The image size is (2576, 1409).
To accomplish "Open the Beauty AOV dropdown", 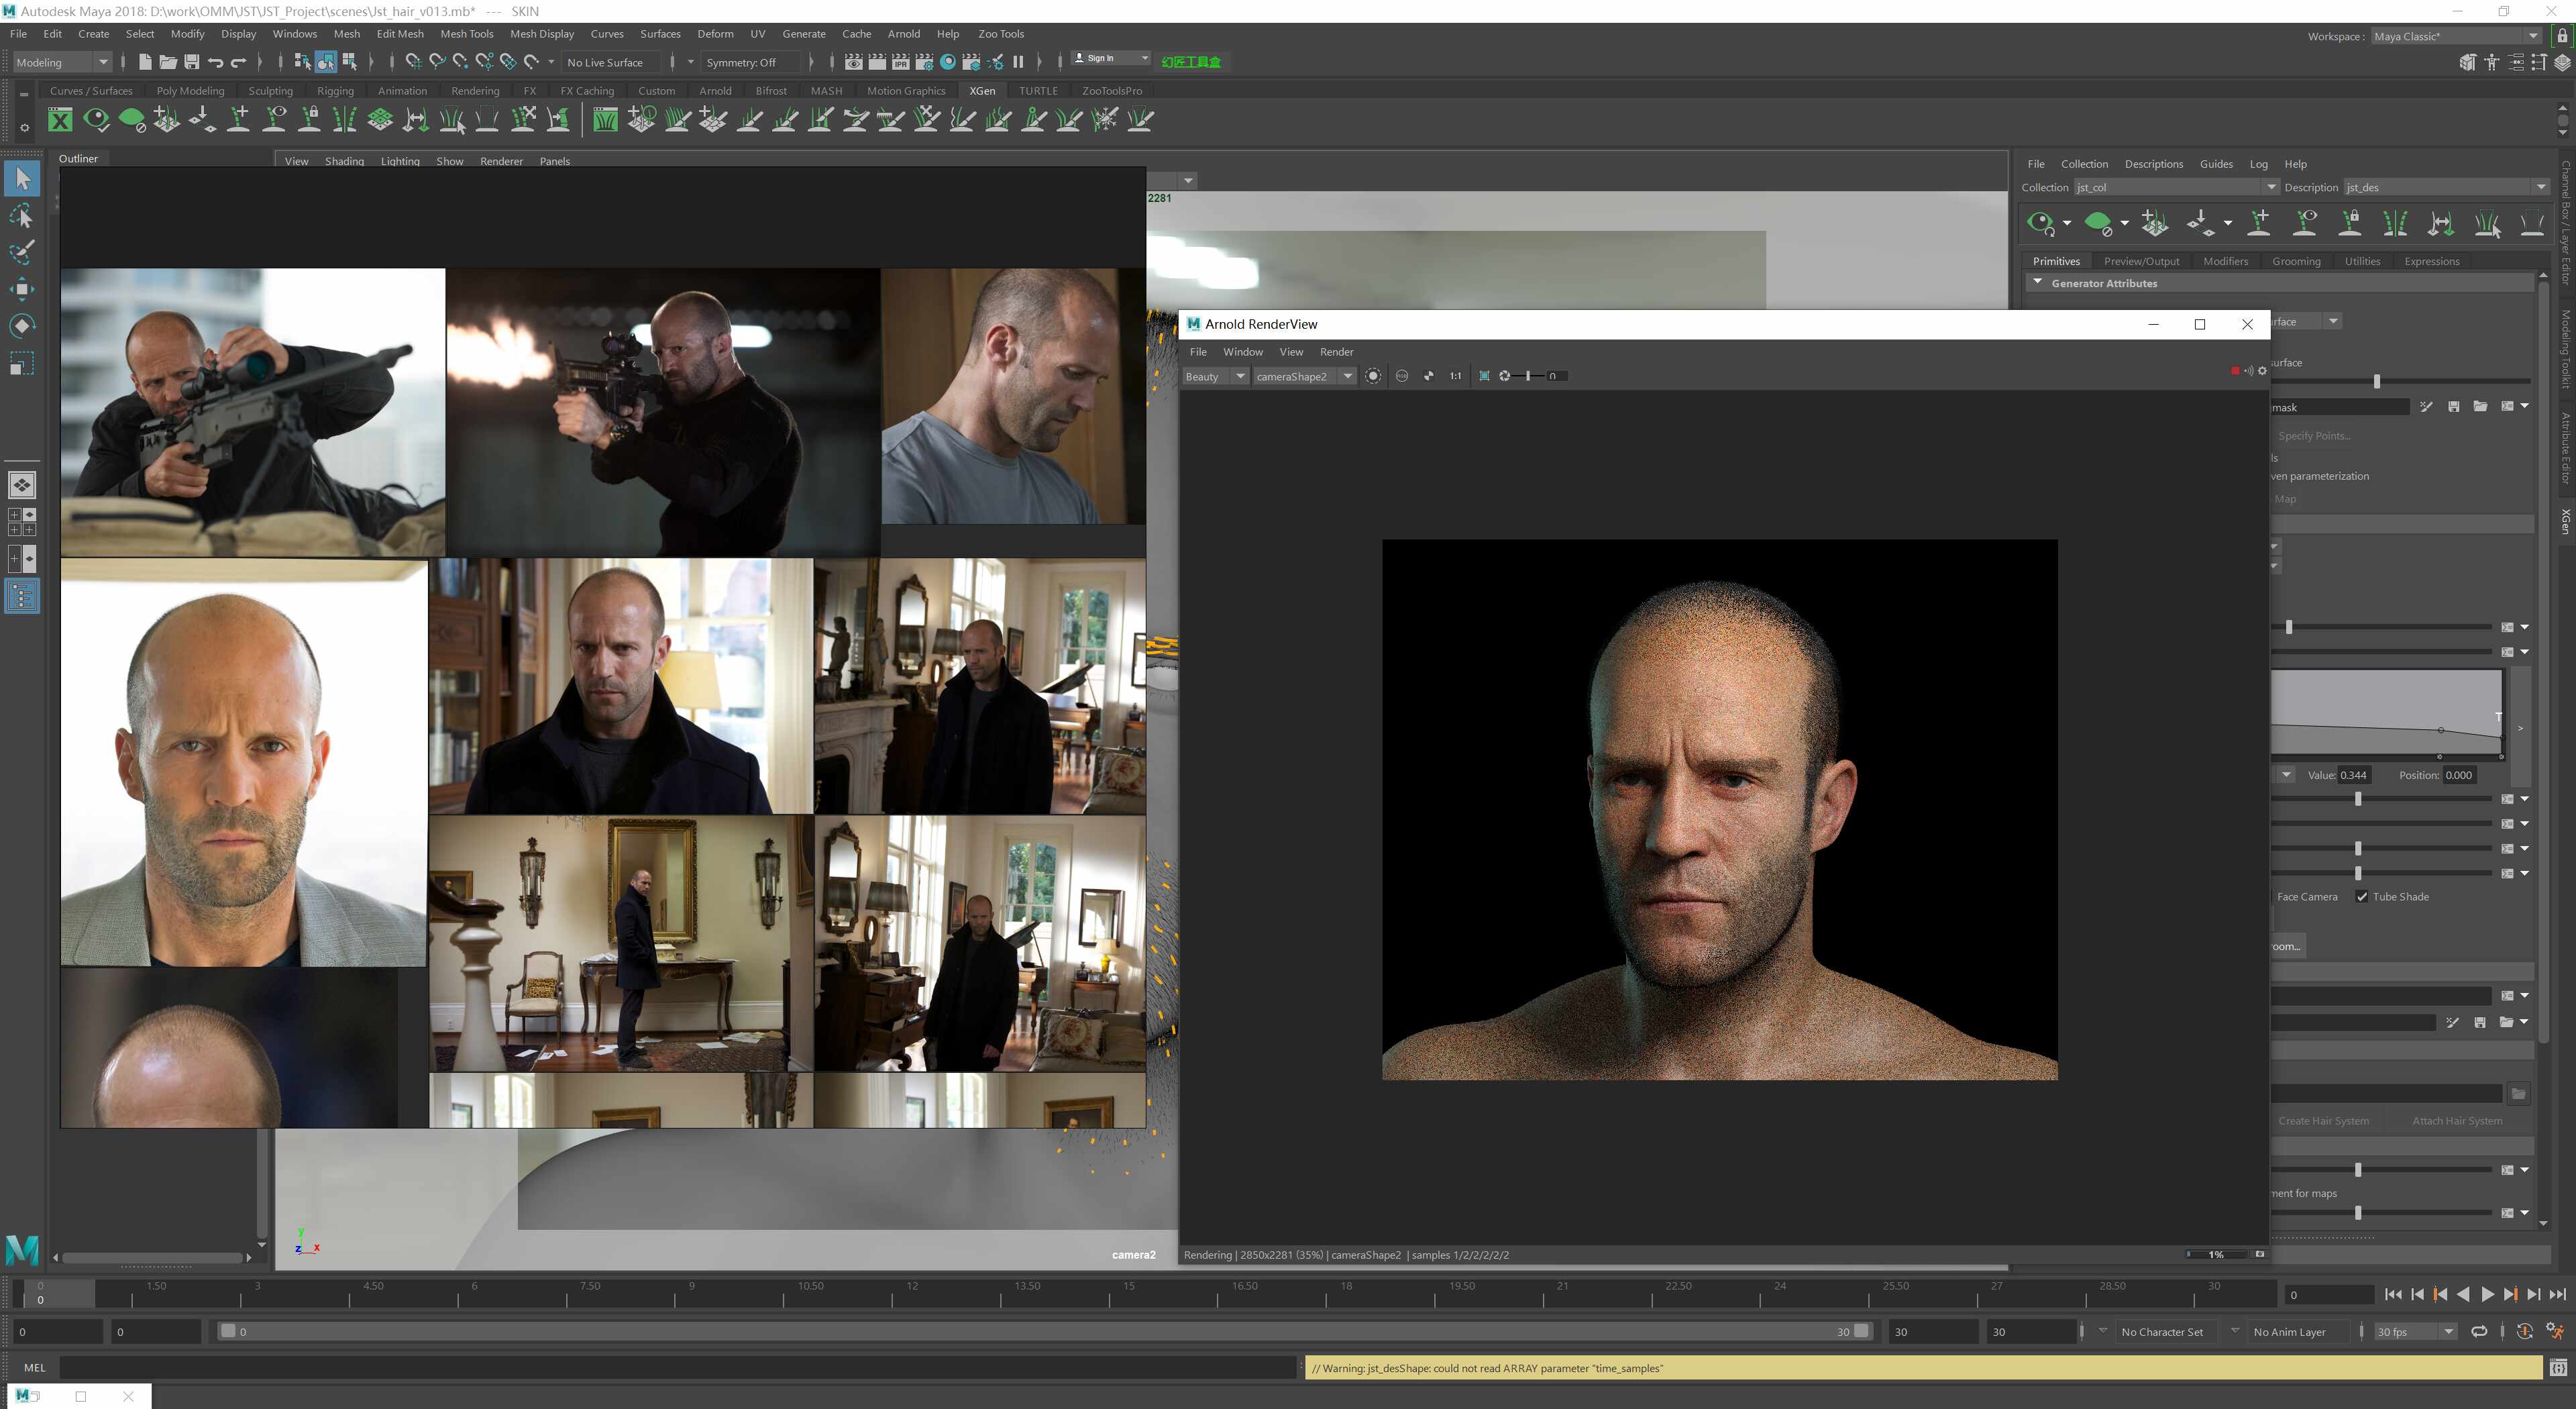I will click(1214, 376).
